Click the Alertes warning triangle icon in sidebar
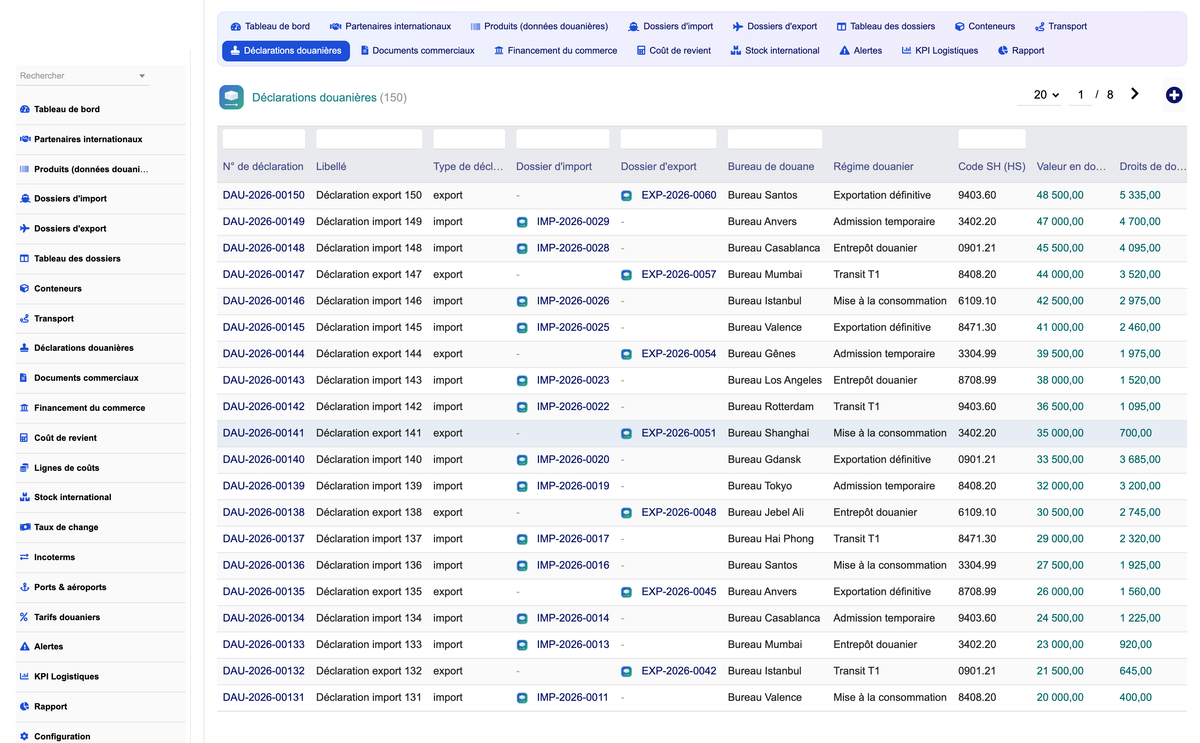The width and height of the screenshot is (1200, 743). point(25,647)
